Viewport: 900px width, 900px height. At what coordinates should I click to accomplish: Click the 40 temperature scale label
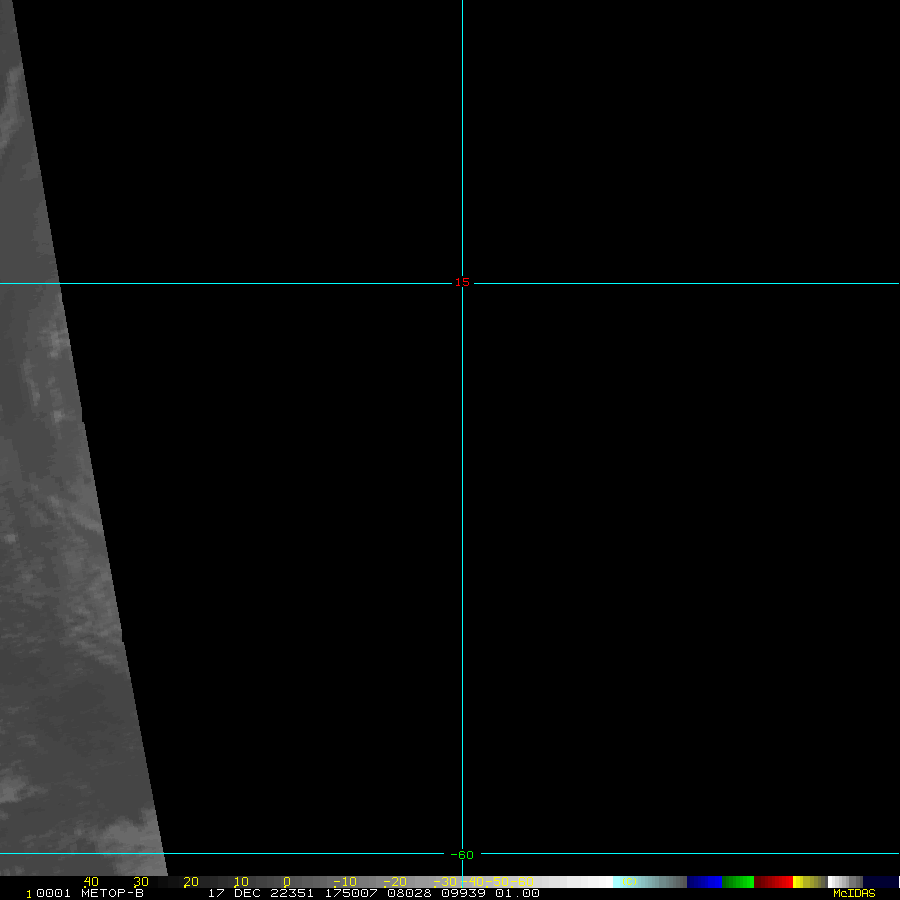pos(91,882)
